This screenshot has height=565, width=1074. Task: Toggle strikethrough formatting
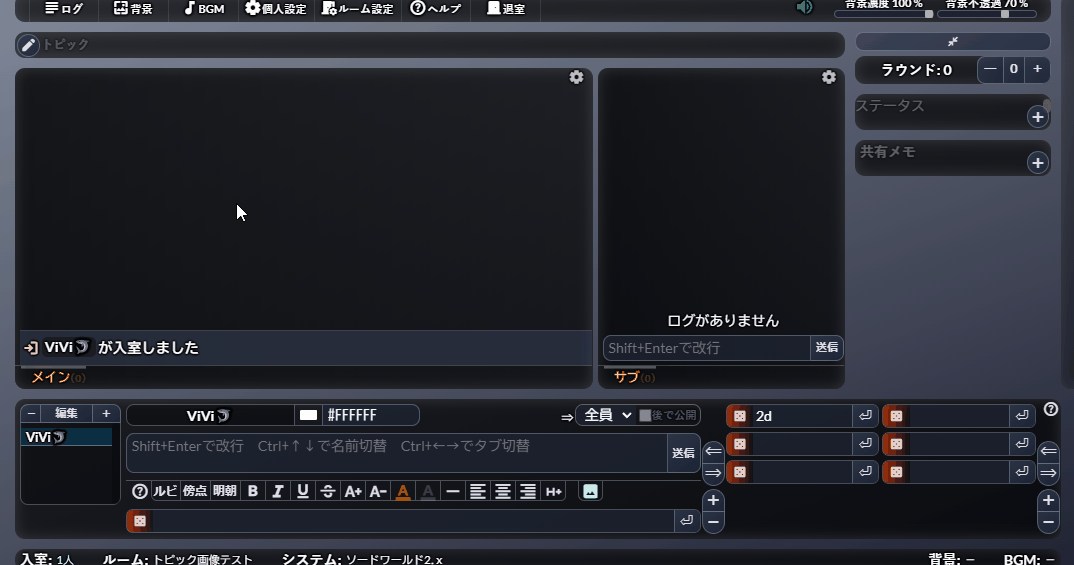(x=327, y=492)
